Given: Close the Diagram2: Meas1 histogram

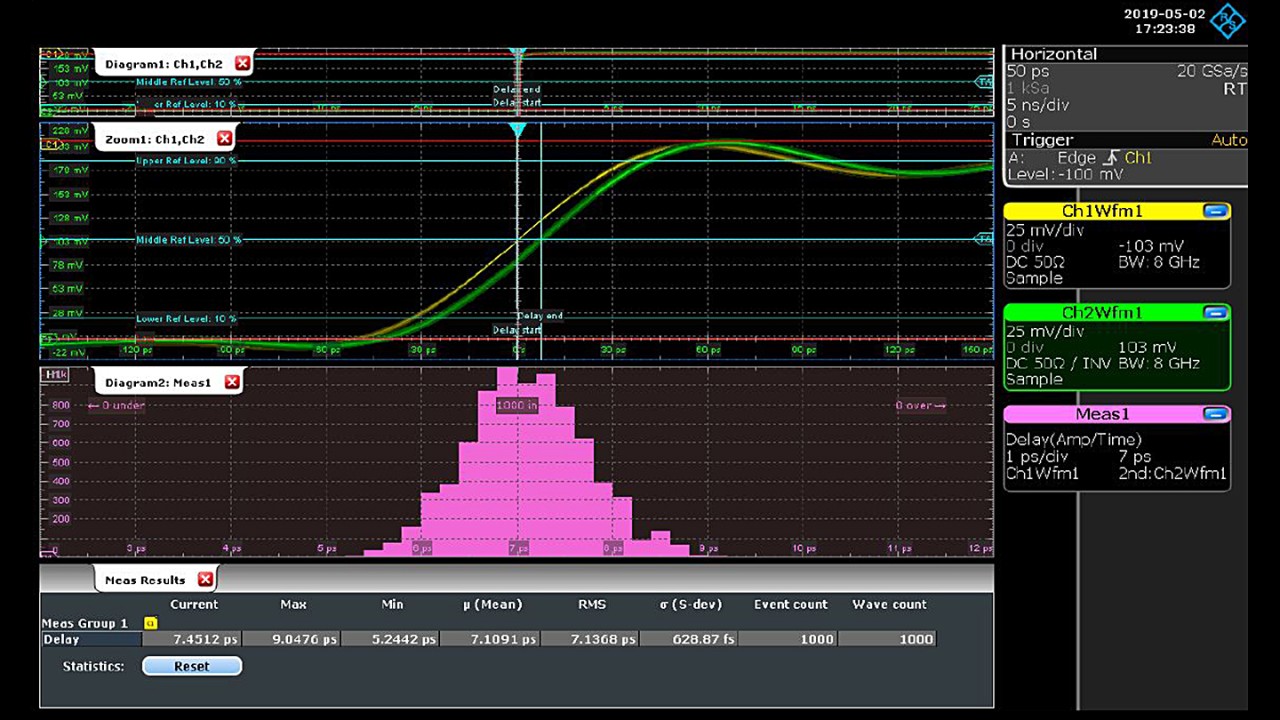Looking at the screenshot, I should coord(232,382).
